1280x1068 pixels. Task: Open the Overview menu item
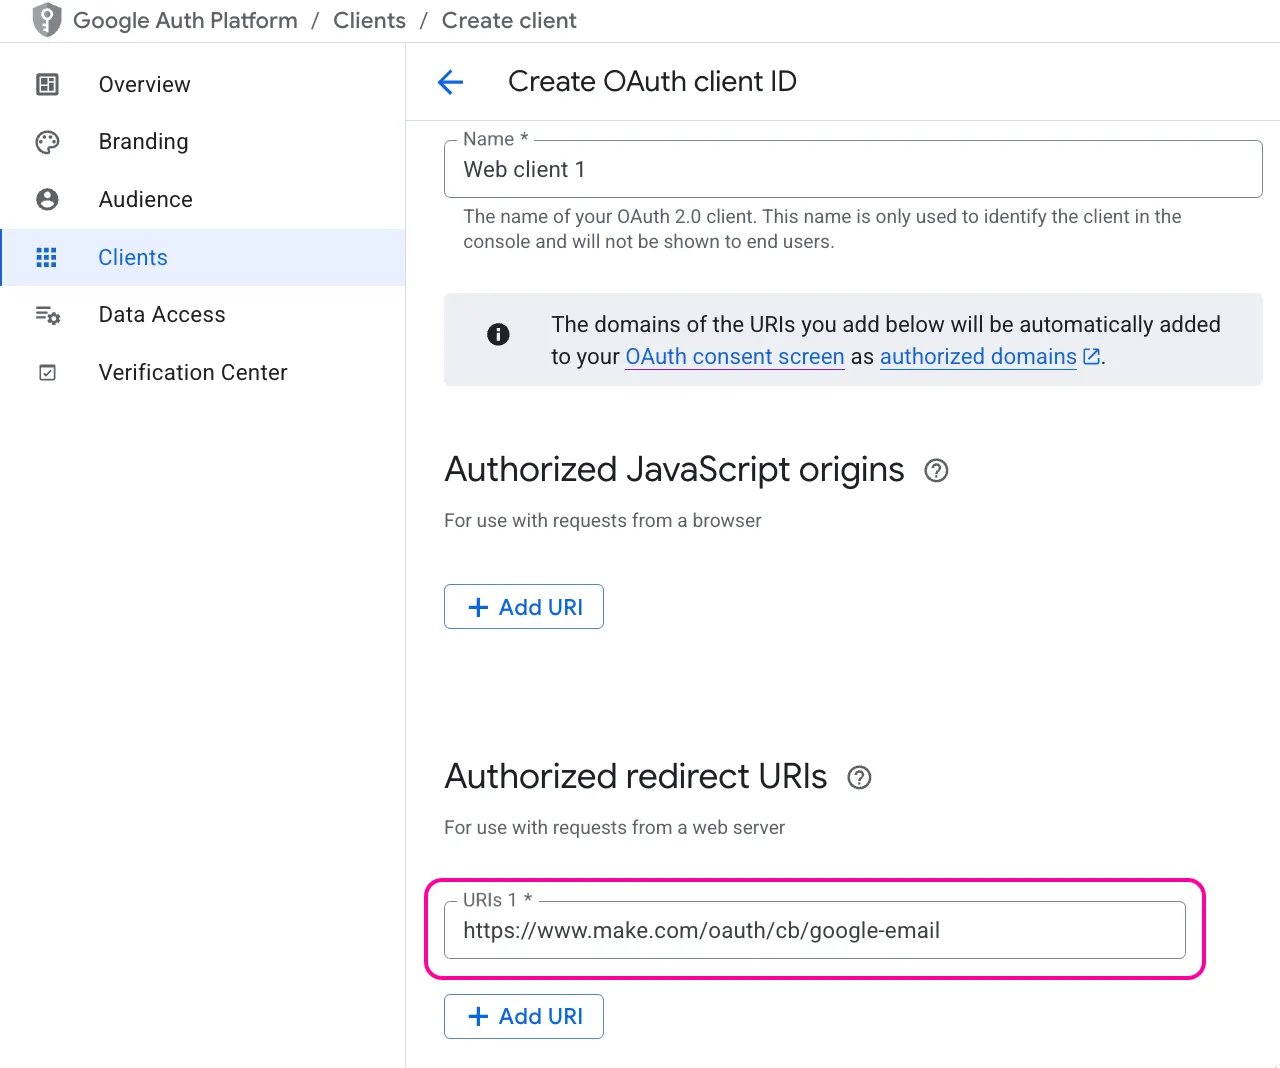pyautogui.click(x=202, y=85)
